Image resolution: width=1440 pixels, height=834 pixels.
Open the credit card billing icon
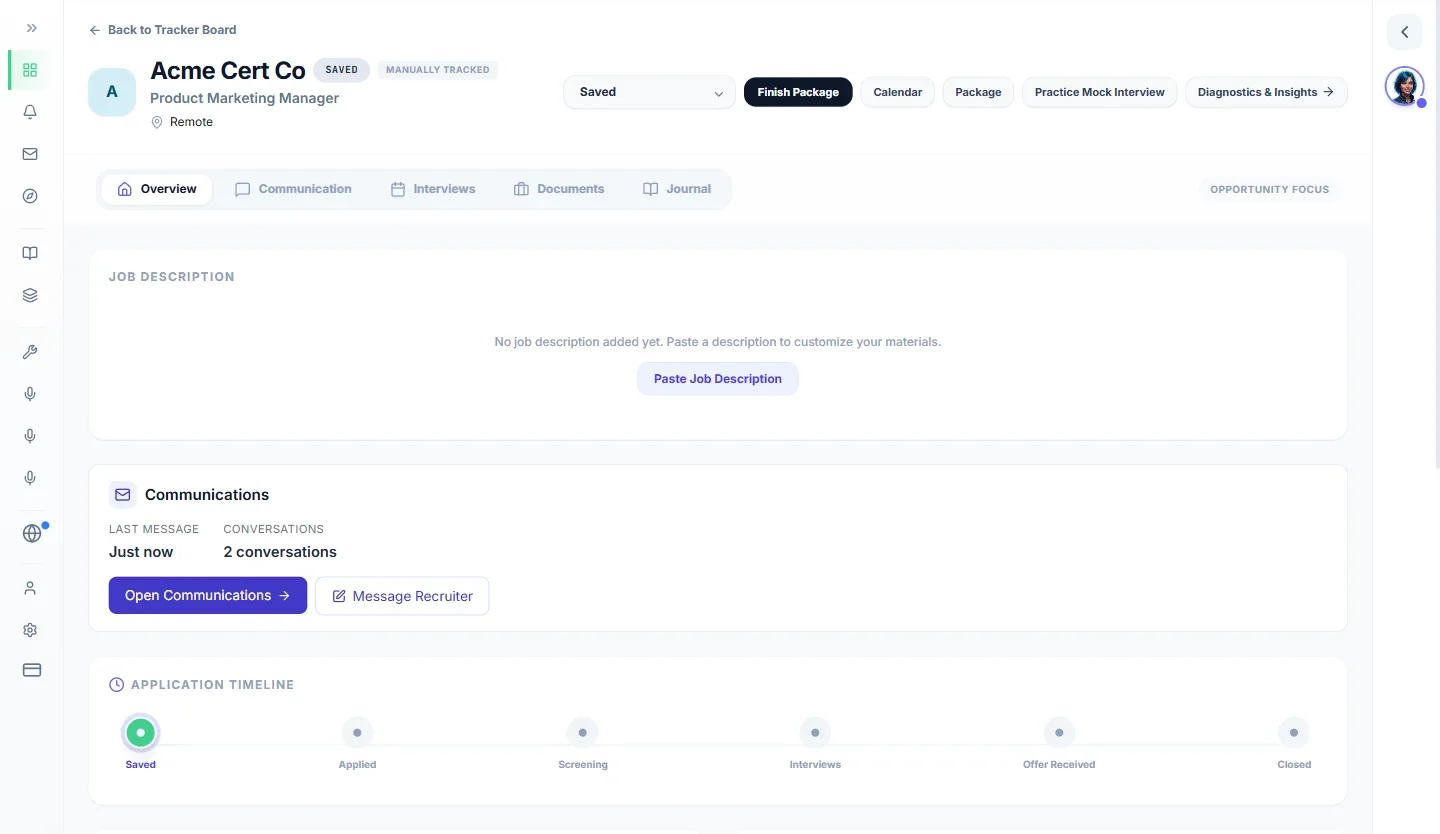coord(31,670)
